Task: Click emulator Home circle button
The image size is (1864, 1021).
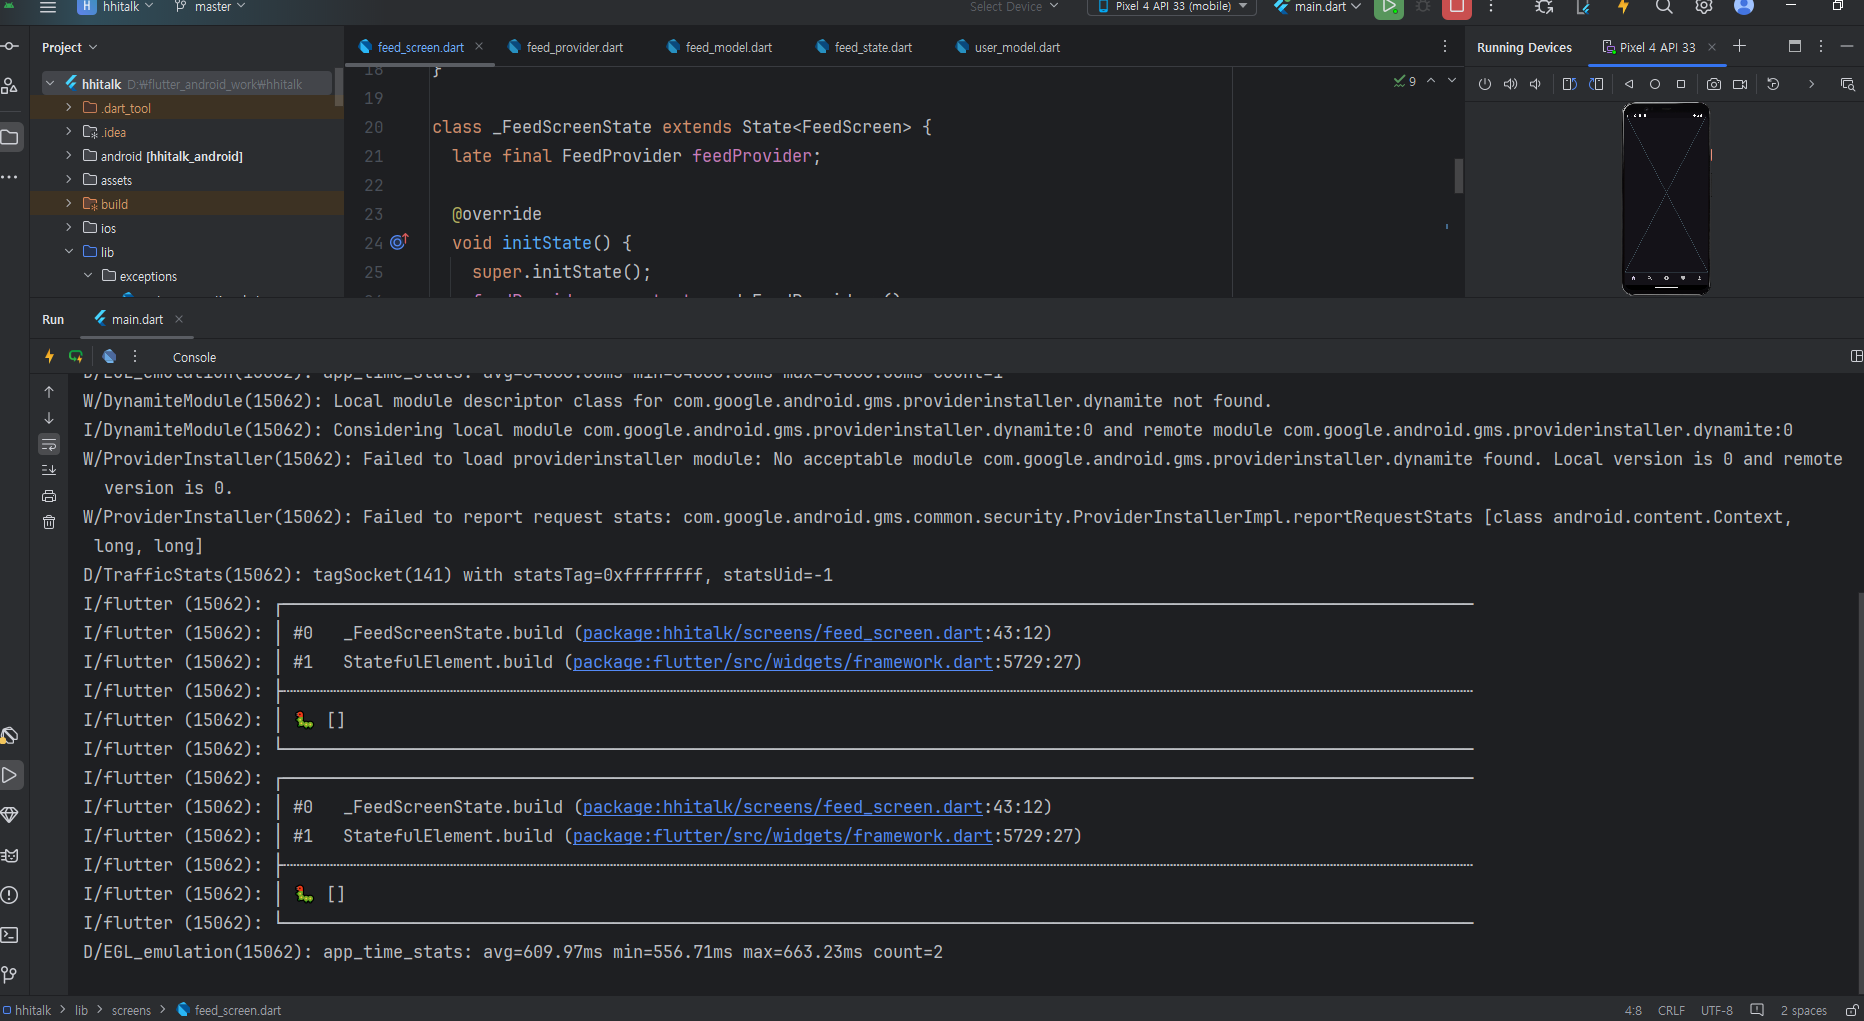Action: click(x=1655, y=84)
